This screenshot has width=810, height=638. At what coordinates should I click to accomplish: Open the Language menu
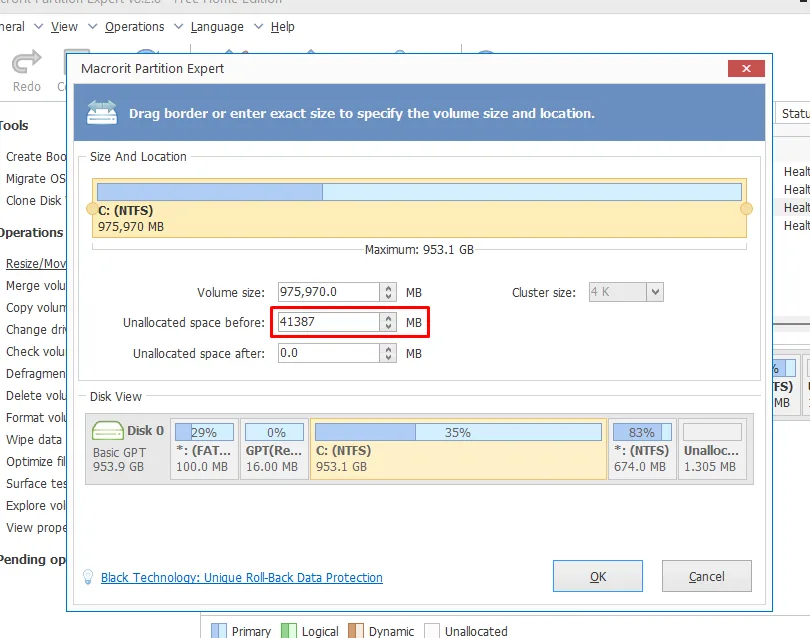coord(217,27)
